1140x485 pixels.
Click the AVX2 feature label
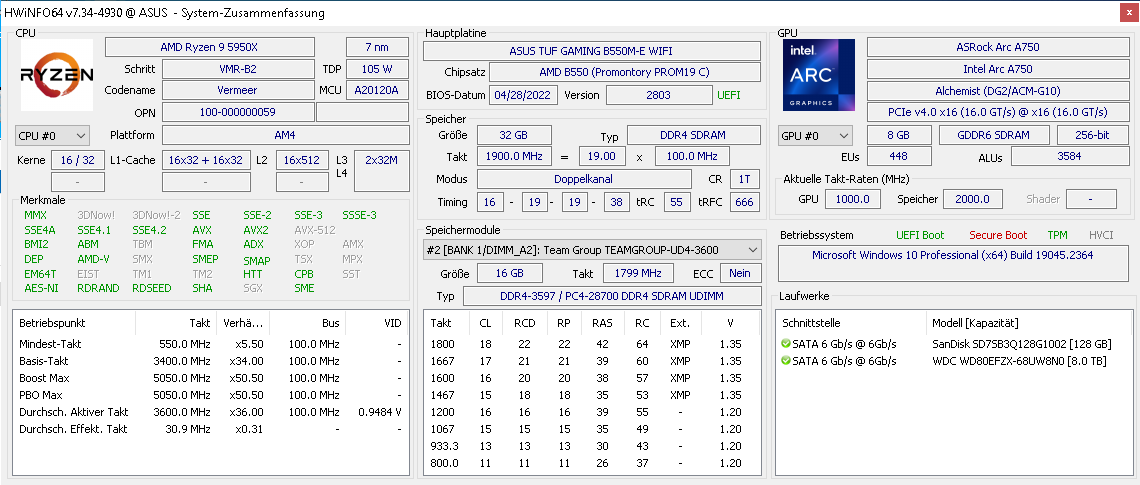[x=256, y=230]
